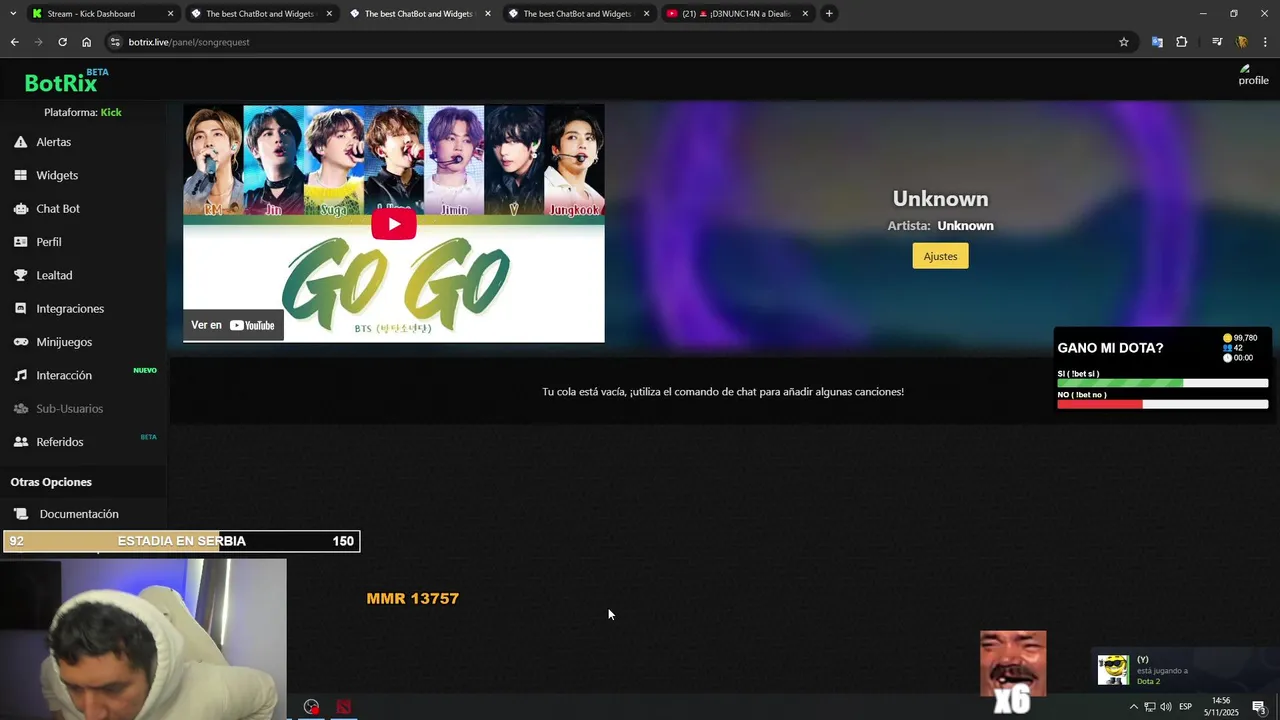Viewport: 1280px width, 720px height.
Task: Open a new browser tab
Action: click(829, 14)
